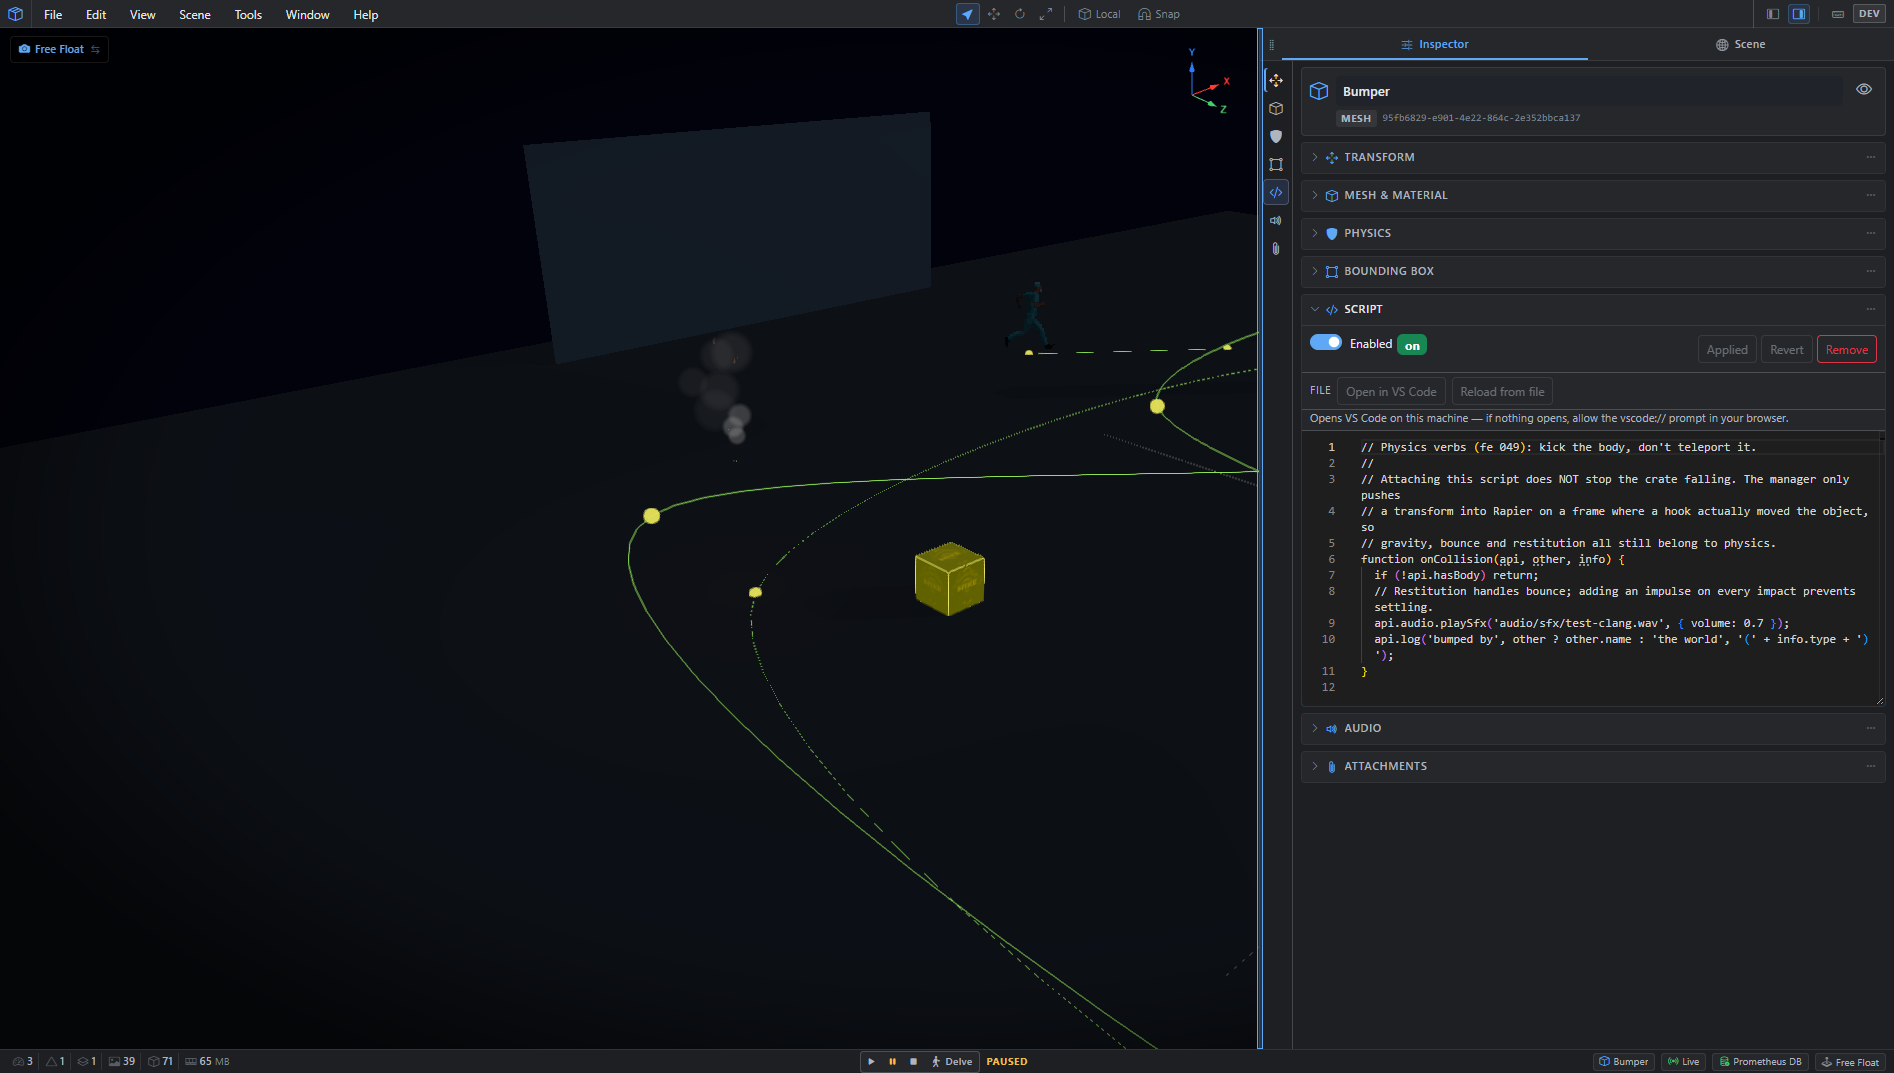Toggle Bumper visibility eye icon

coord(1864,89)
